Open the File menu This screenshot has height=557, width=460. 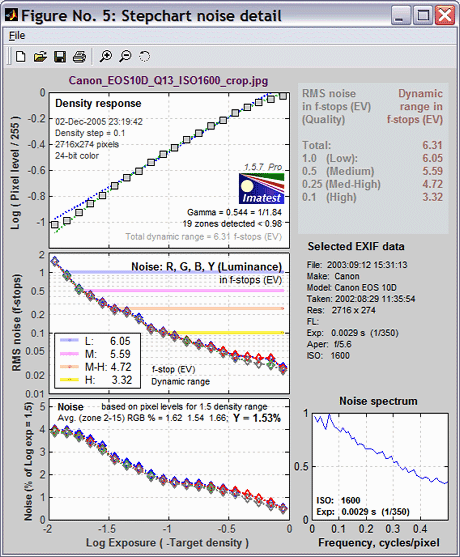(17, 36)
